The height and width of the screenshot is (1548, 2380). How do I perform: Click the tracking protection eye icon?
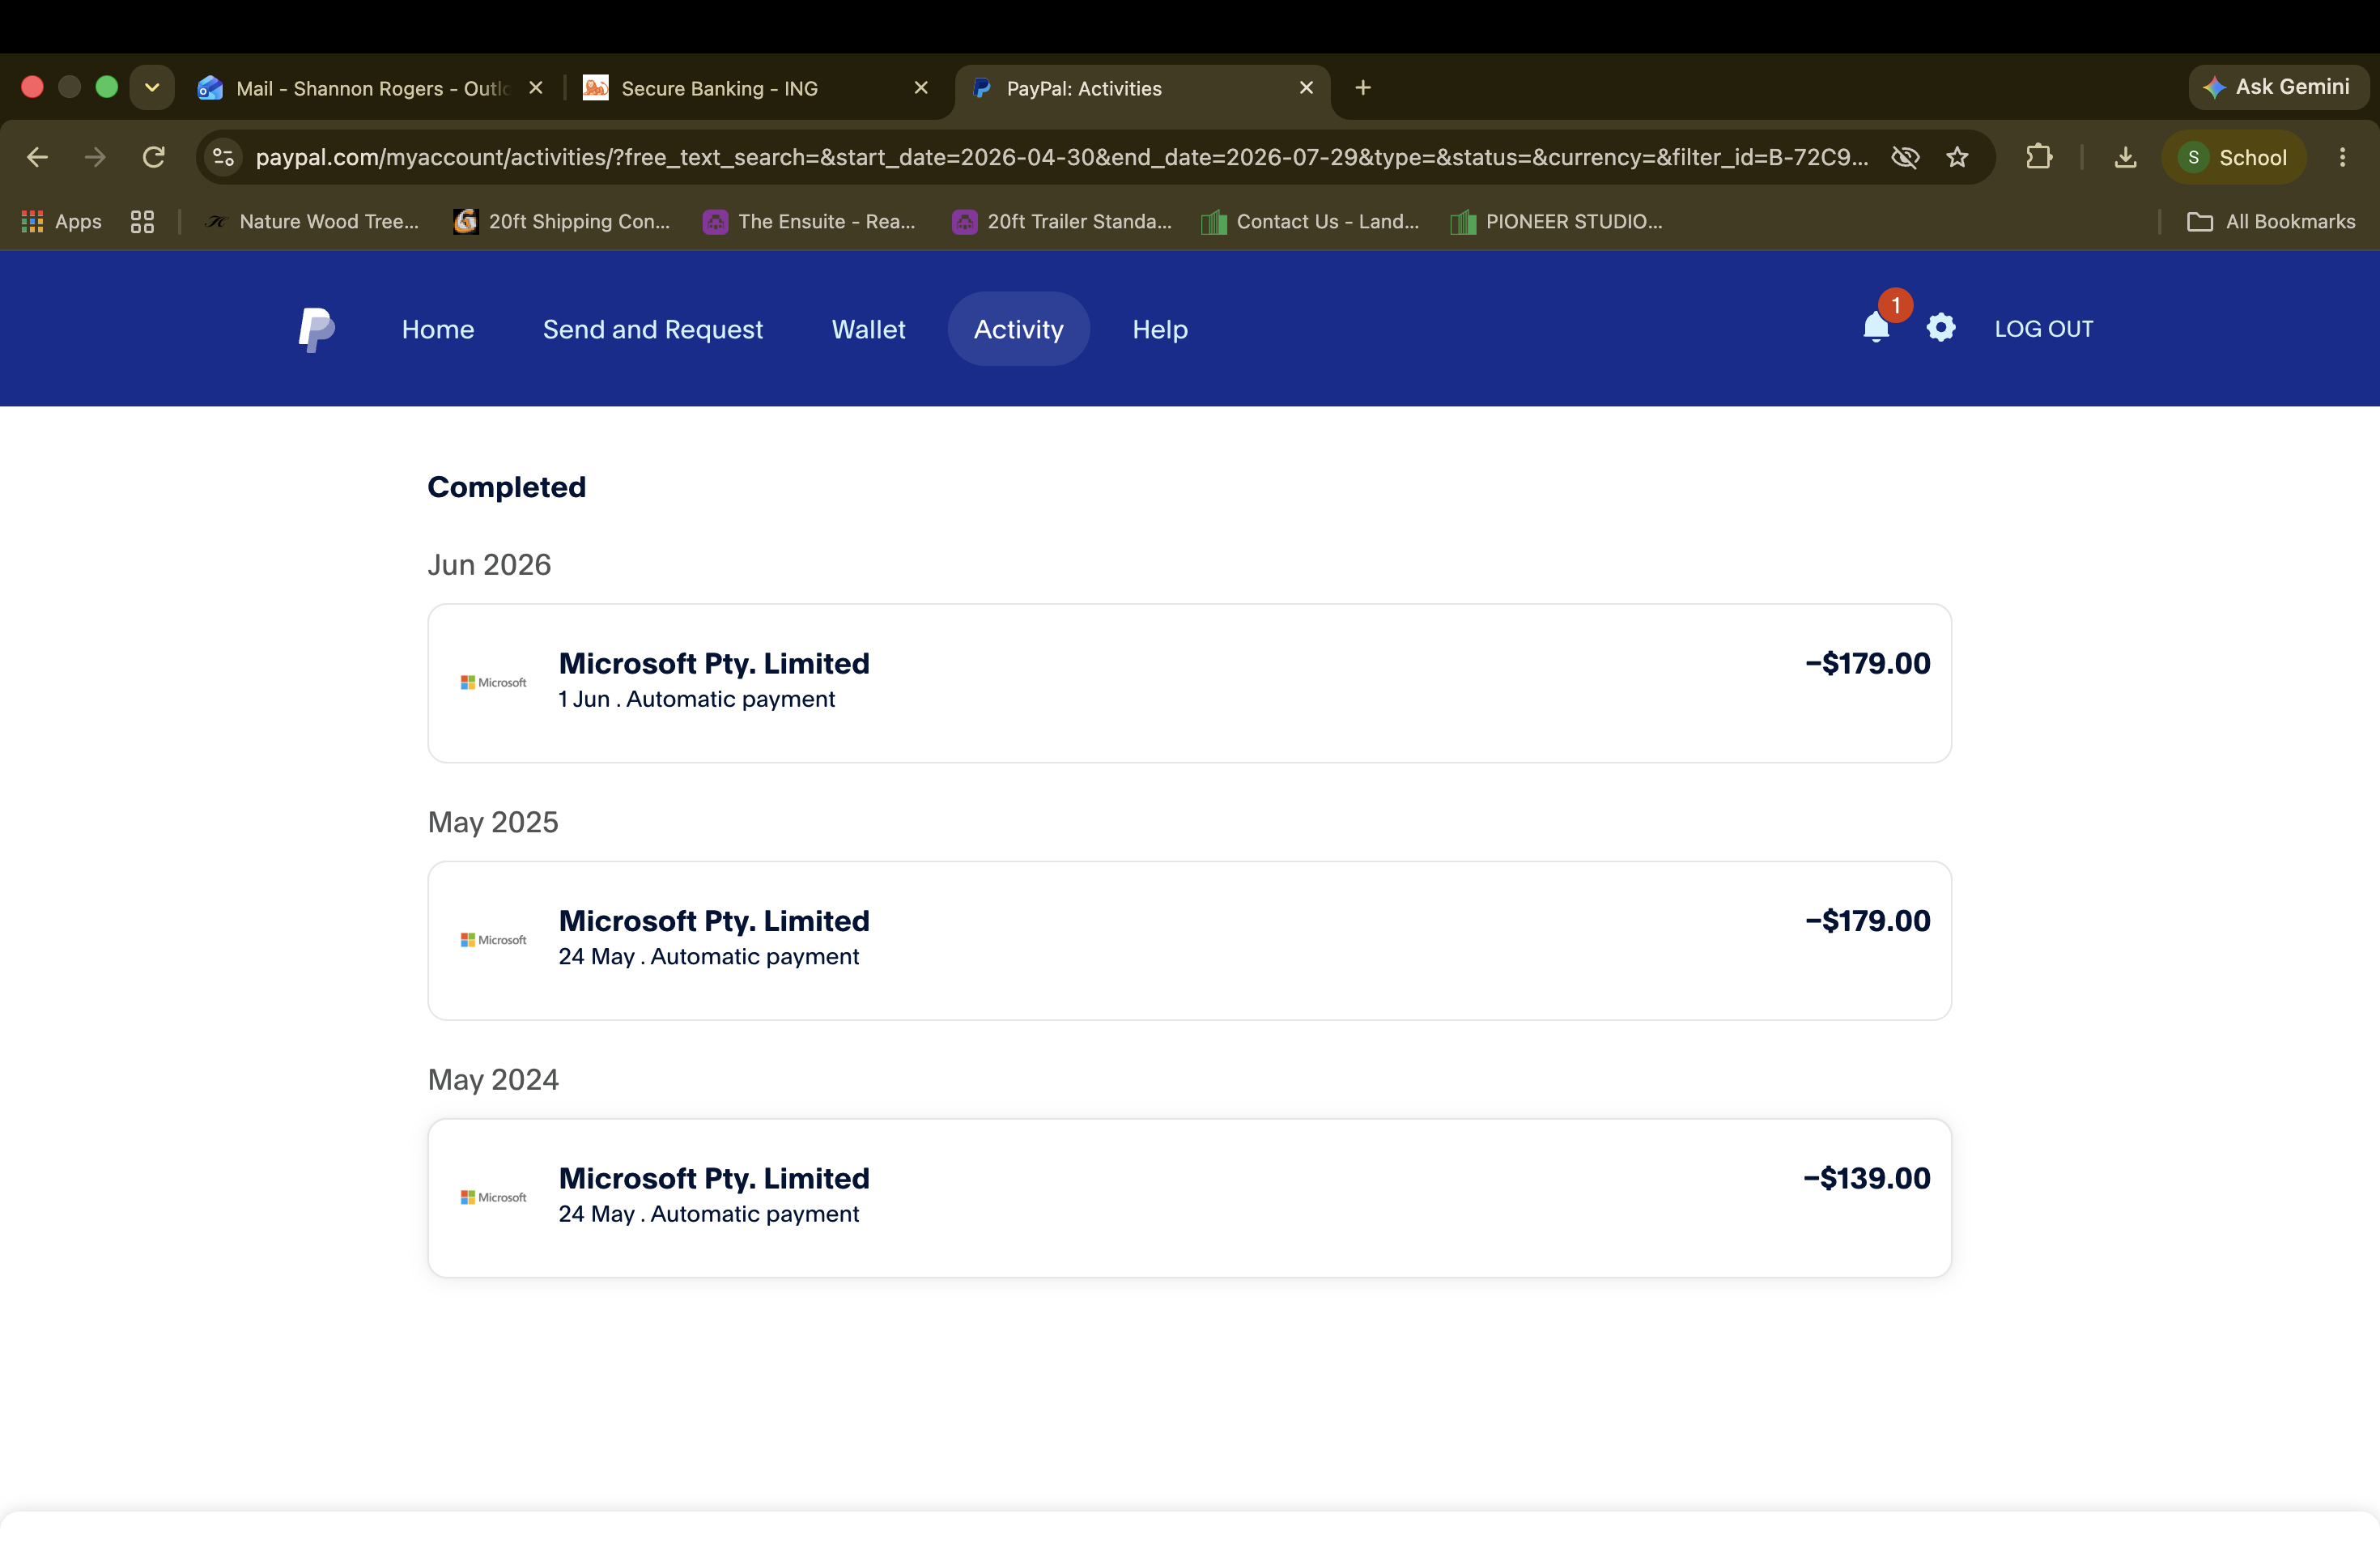[x=1905, y=157]
